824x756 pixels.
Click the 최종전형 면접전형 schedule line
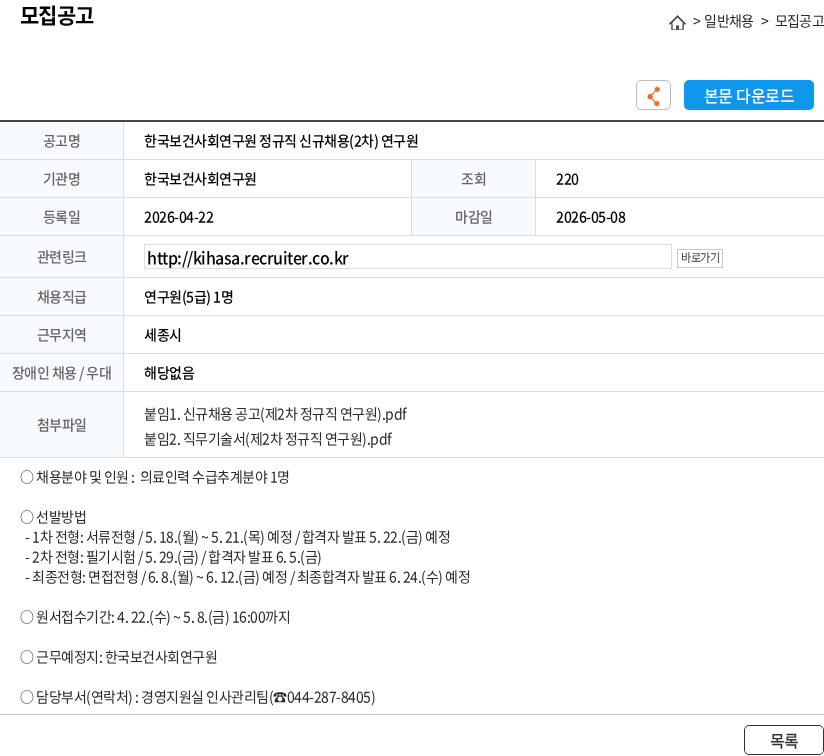[247, 577]
